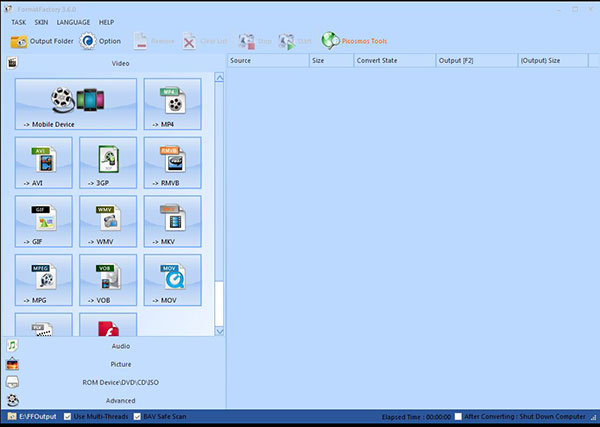Open the SKIN menu
Viewport: 600px width, 427px height.
[41, 22]
